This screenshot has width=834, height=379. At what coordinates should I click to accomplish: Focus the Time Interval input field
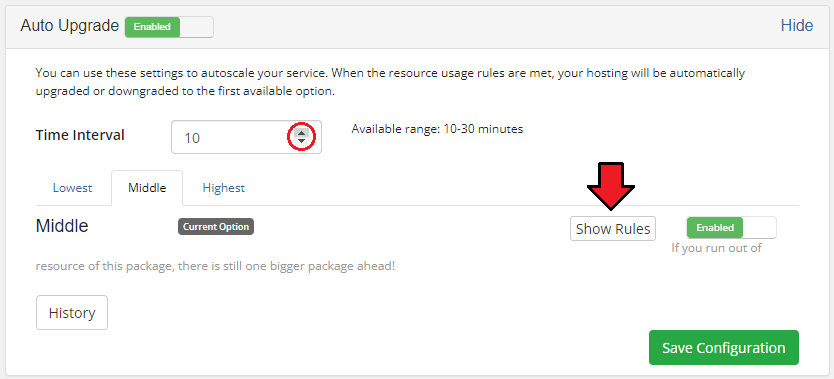[246, 137]
